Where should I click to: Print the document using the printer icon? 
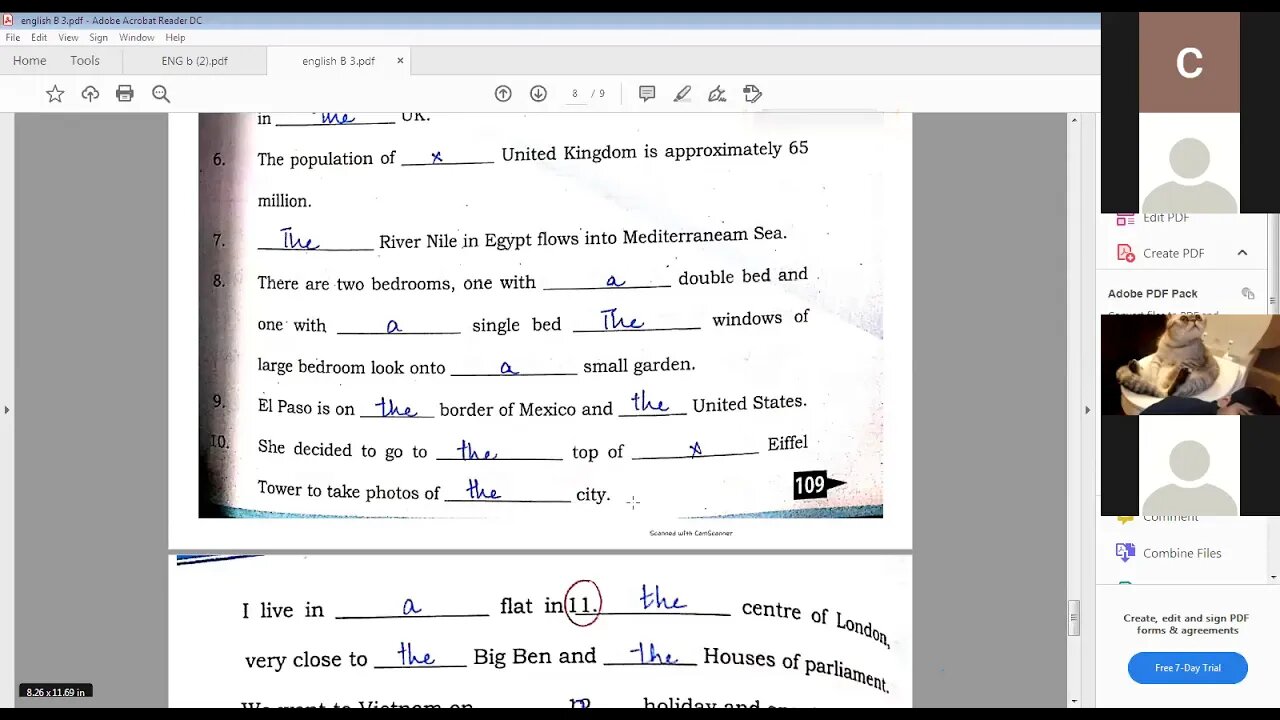(125, 94)
